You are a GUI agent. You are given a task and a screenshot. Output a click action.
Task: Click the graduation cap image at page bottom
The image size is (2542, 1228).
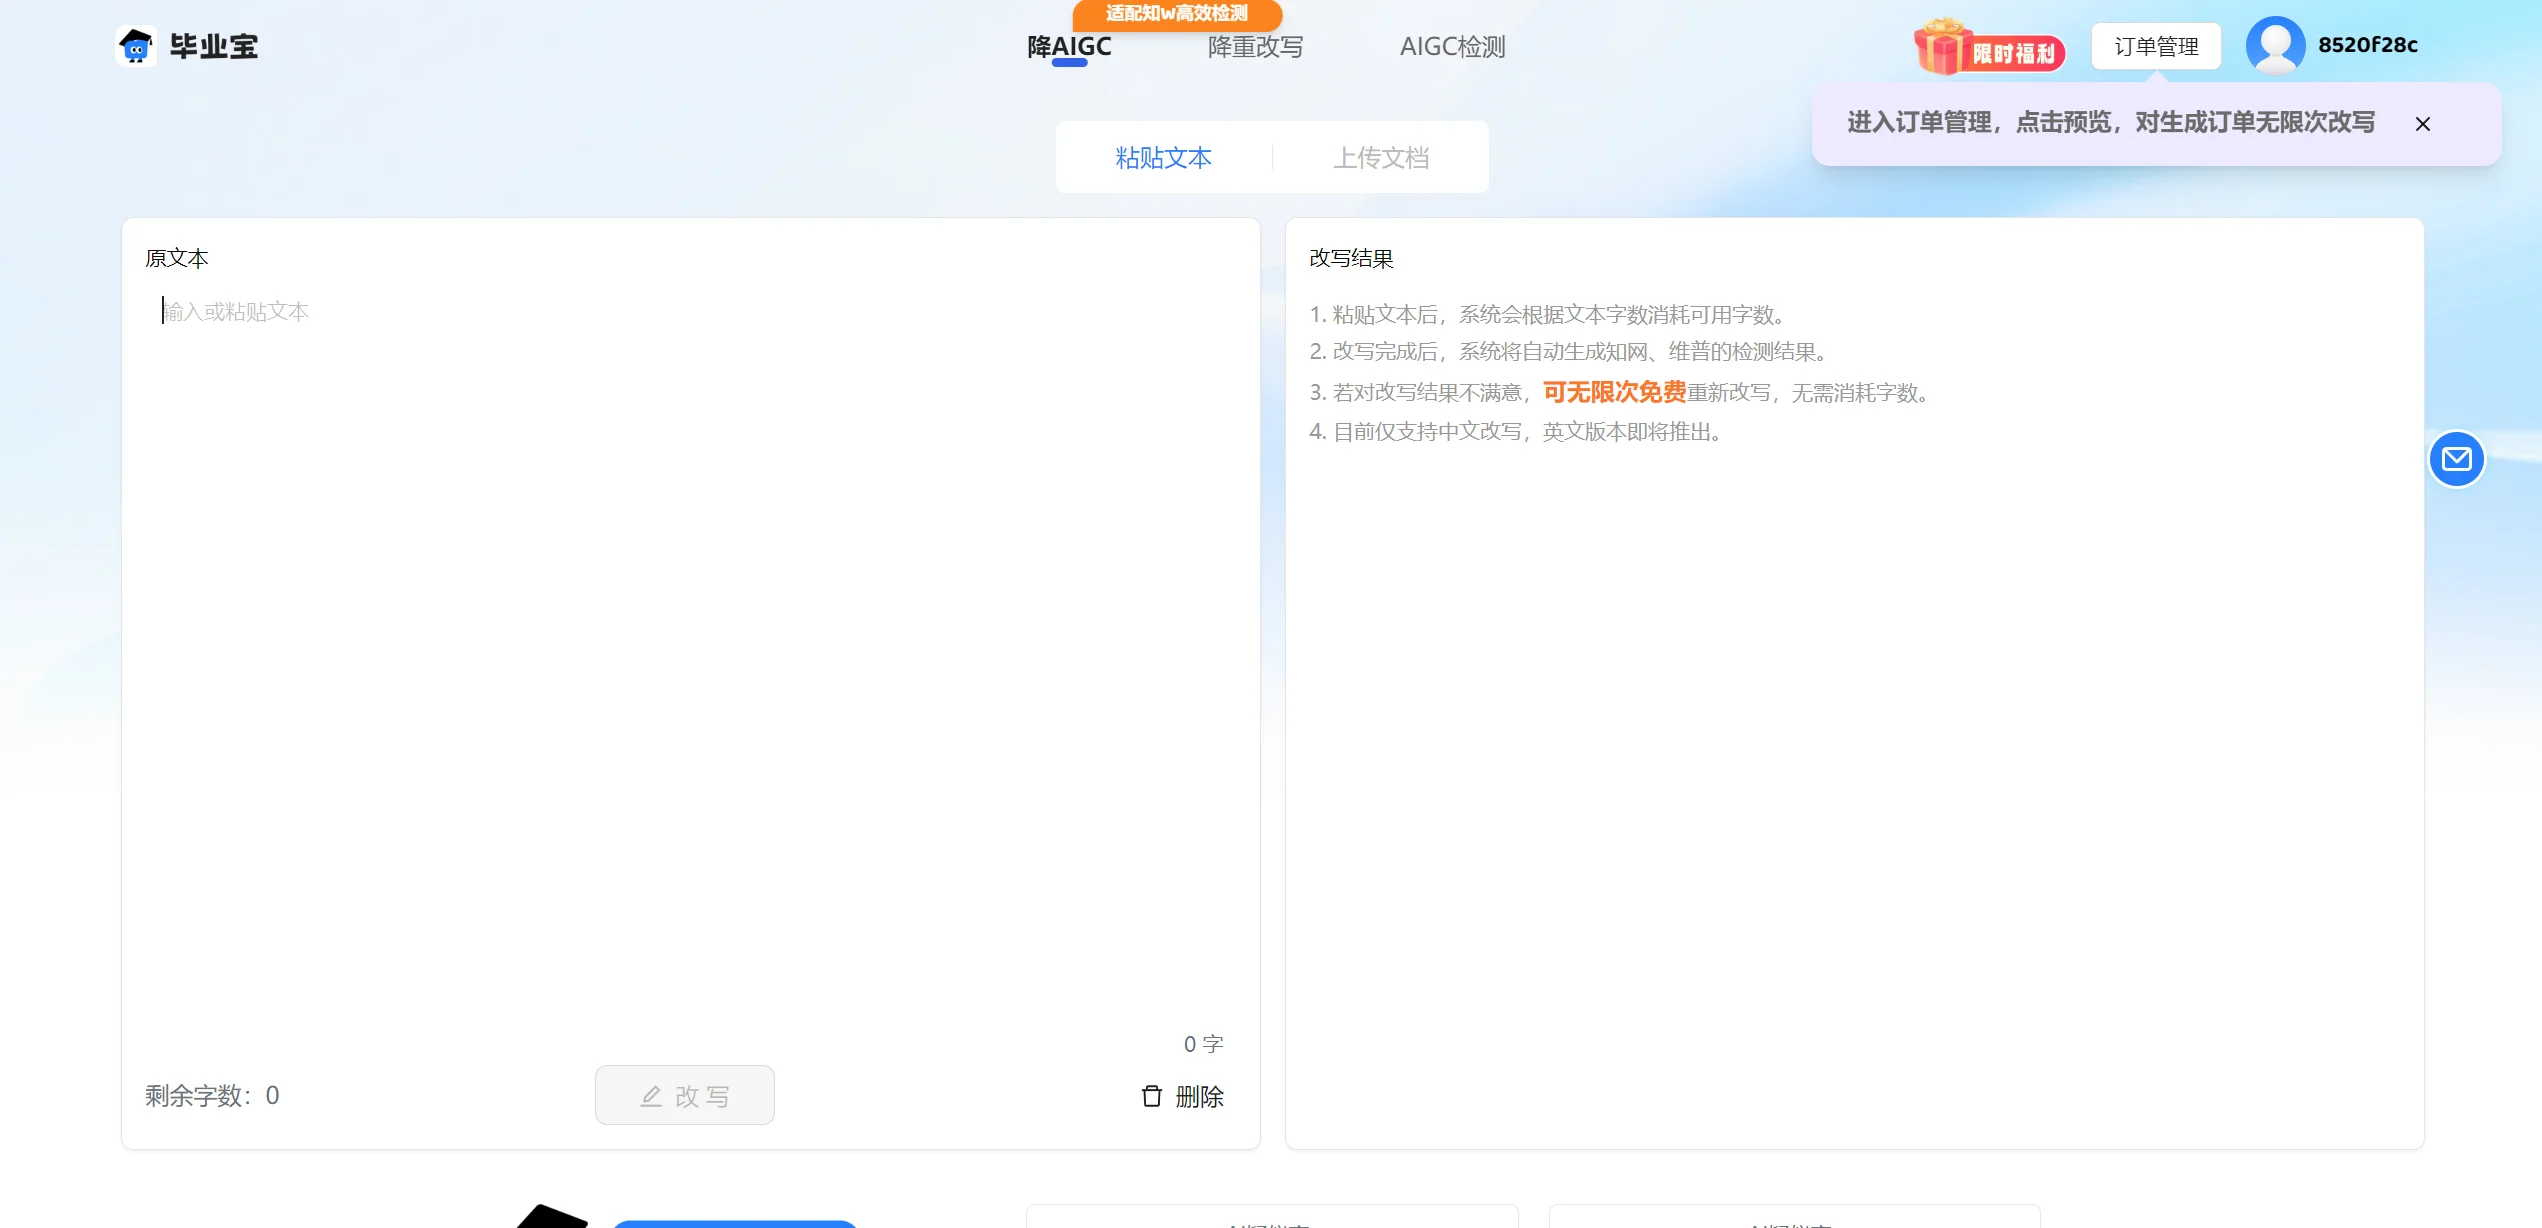pyautogui.click(x=552, y=1215)
